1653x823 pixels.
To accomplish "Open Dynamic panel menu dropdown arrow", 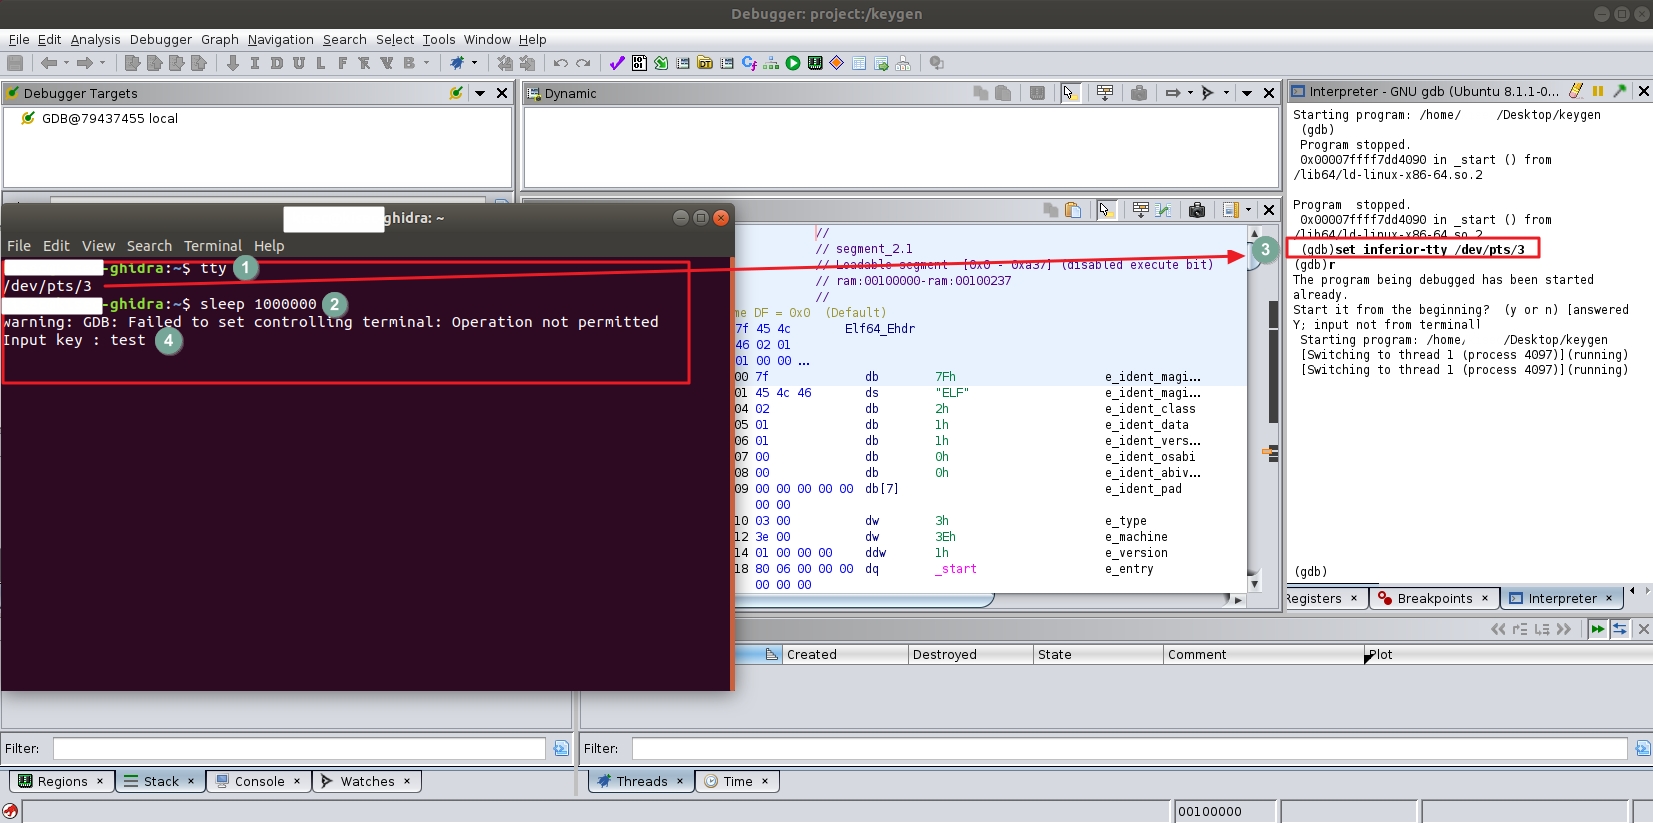I will coord(1247,93).
